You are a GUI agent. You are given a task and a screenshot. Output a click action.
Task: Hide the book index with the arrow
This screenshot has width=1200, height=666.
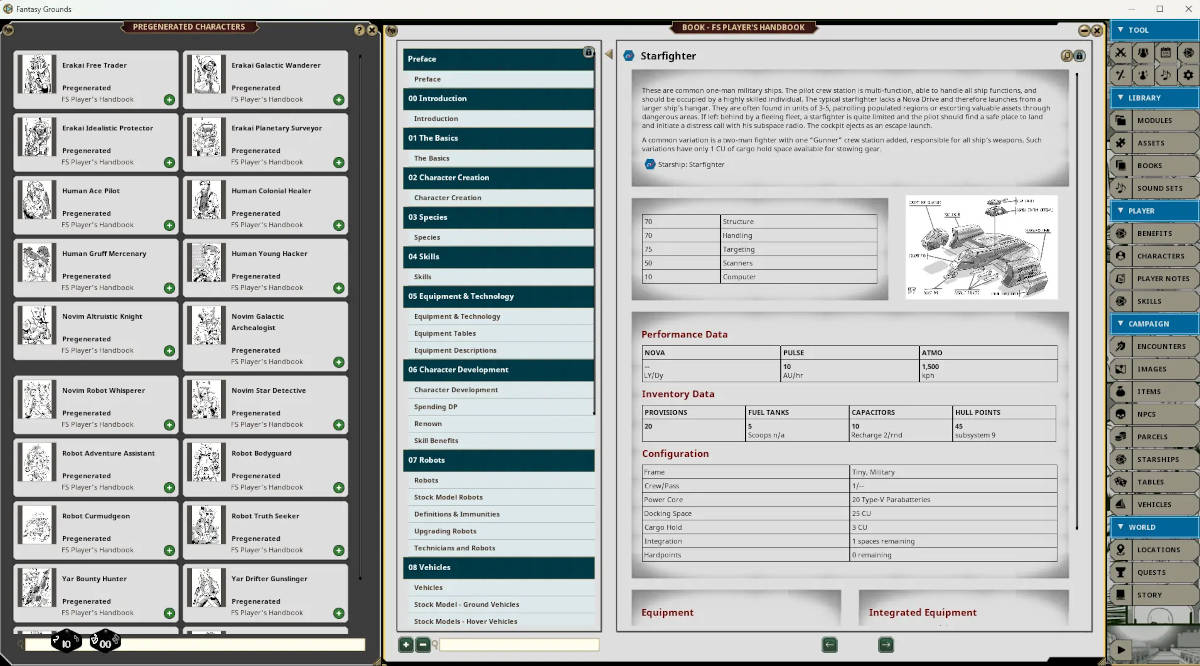(609, 55)
